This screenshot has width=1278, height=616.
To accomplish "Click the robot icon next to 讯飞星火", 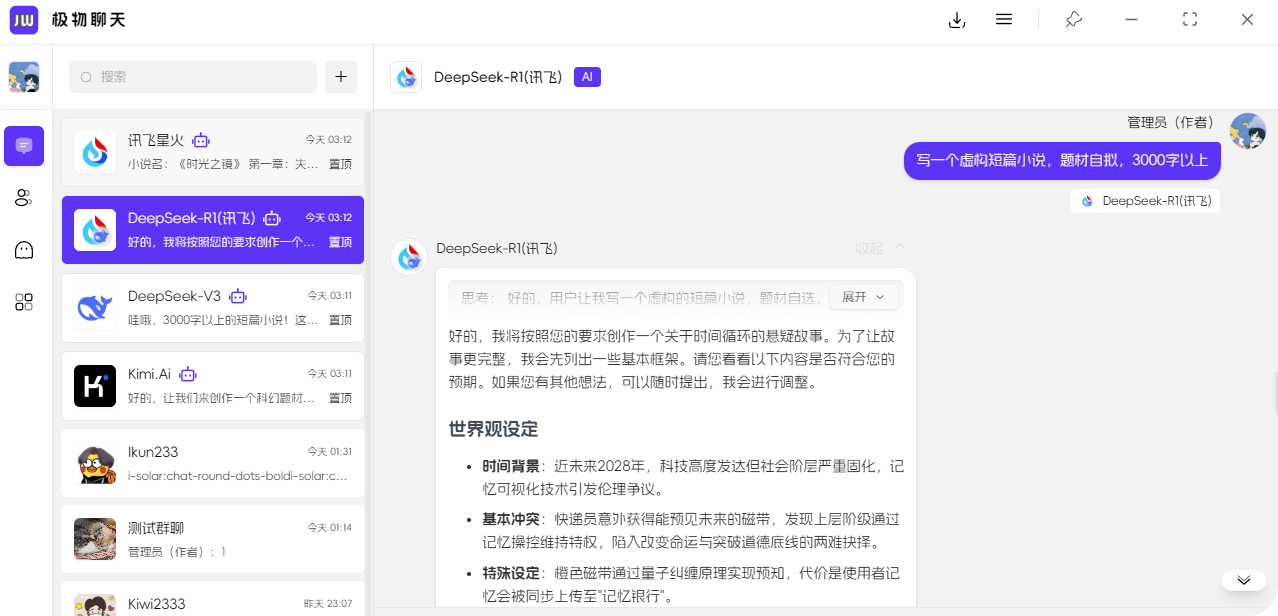I will tap(201, 141).
